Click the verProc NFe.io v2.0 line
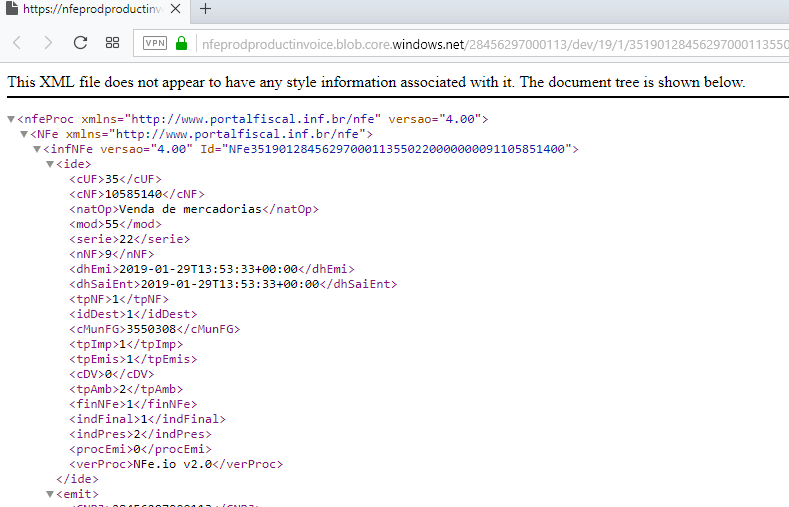Screen dimensions: 789x507 pyautogui.click(x=175, y=464)
